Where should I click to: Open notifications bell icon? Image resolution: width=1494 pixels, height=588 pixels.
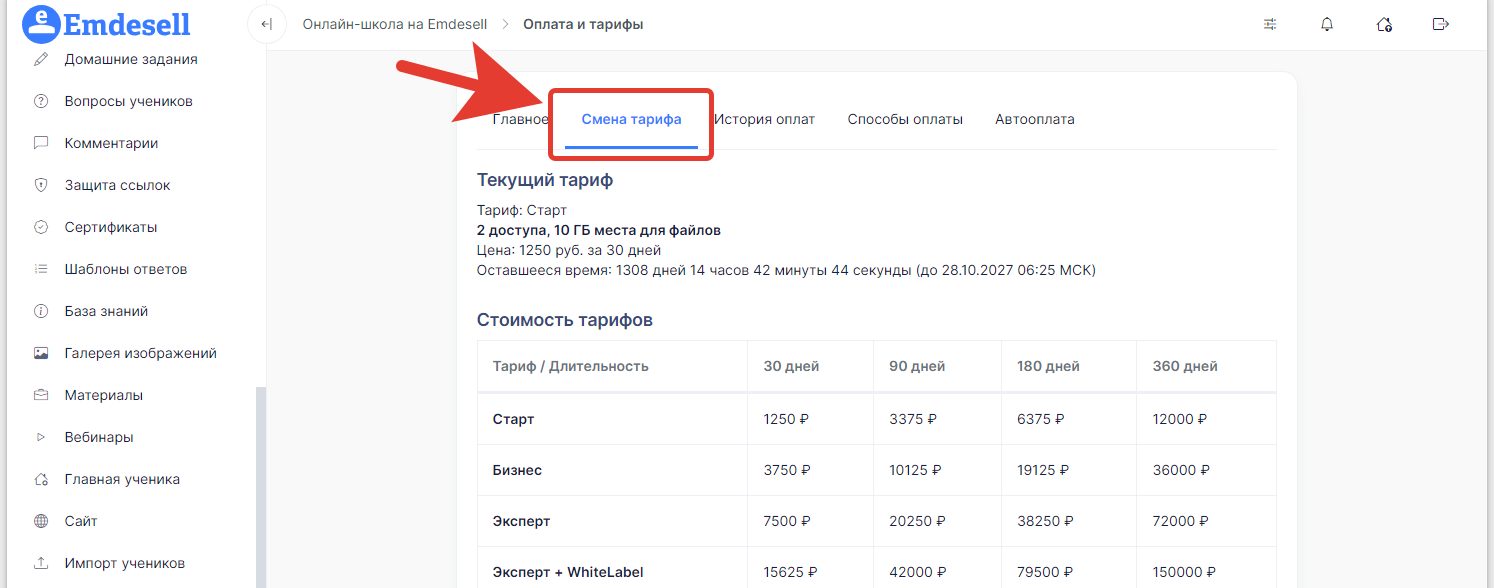coord(1327,24)
